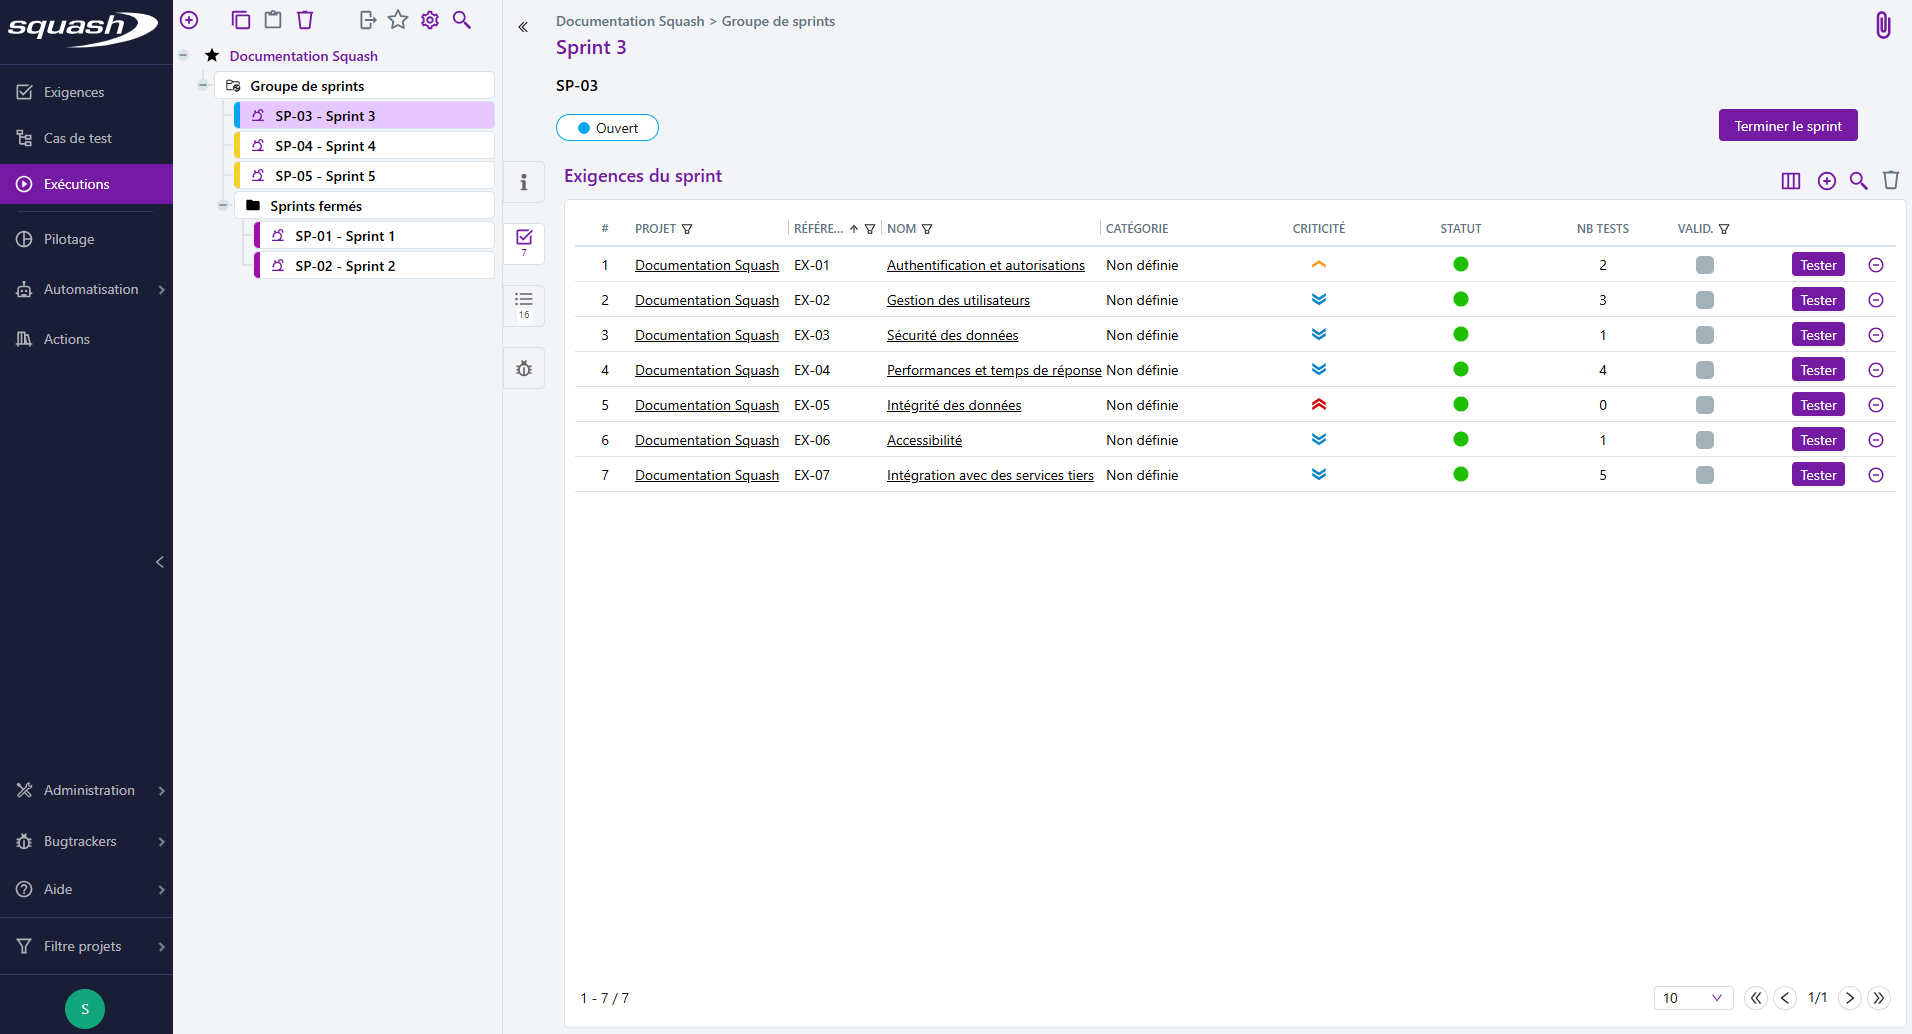The width and height of the screenshot is (1912, 1034).
Task: Expand the Administration submenu
Action: pyautogui.click(x=88, y=790)
